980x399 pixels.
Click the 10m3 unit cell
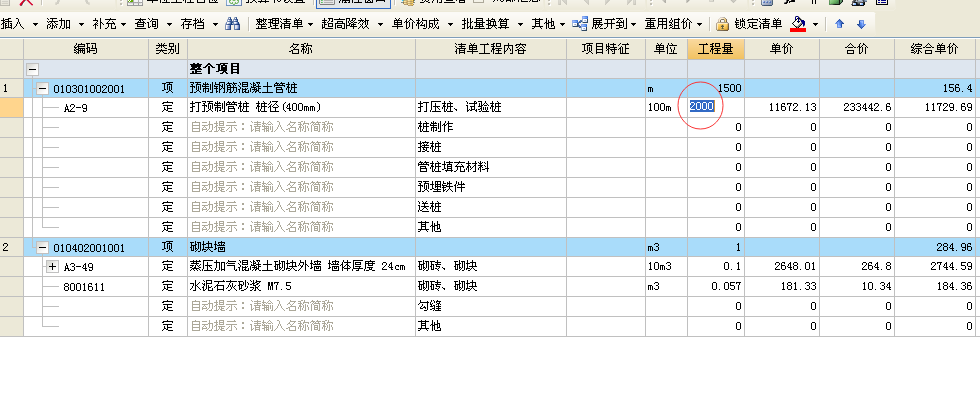(666, 266)
